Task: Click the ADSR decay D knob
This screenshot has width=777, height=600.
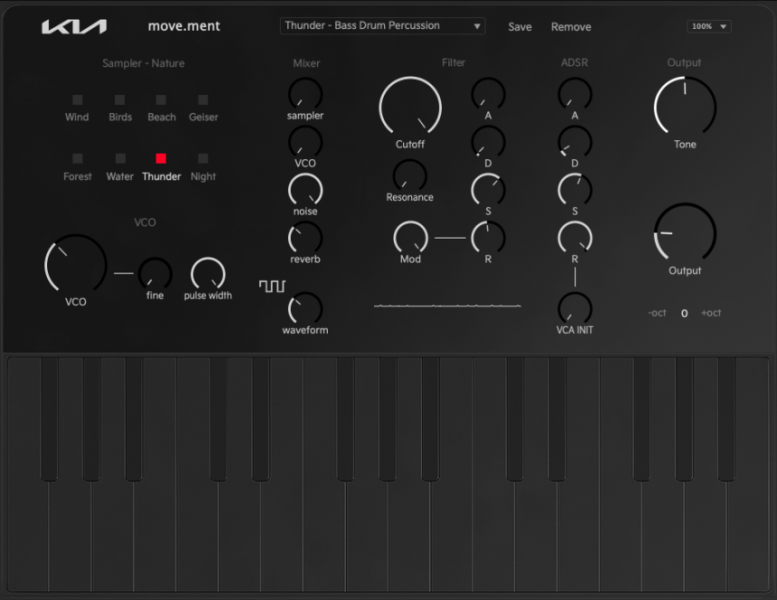Action: 575,142
